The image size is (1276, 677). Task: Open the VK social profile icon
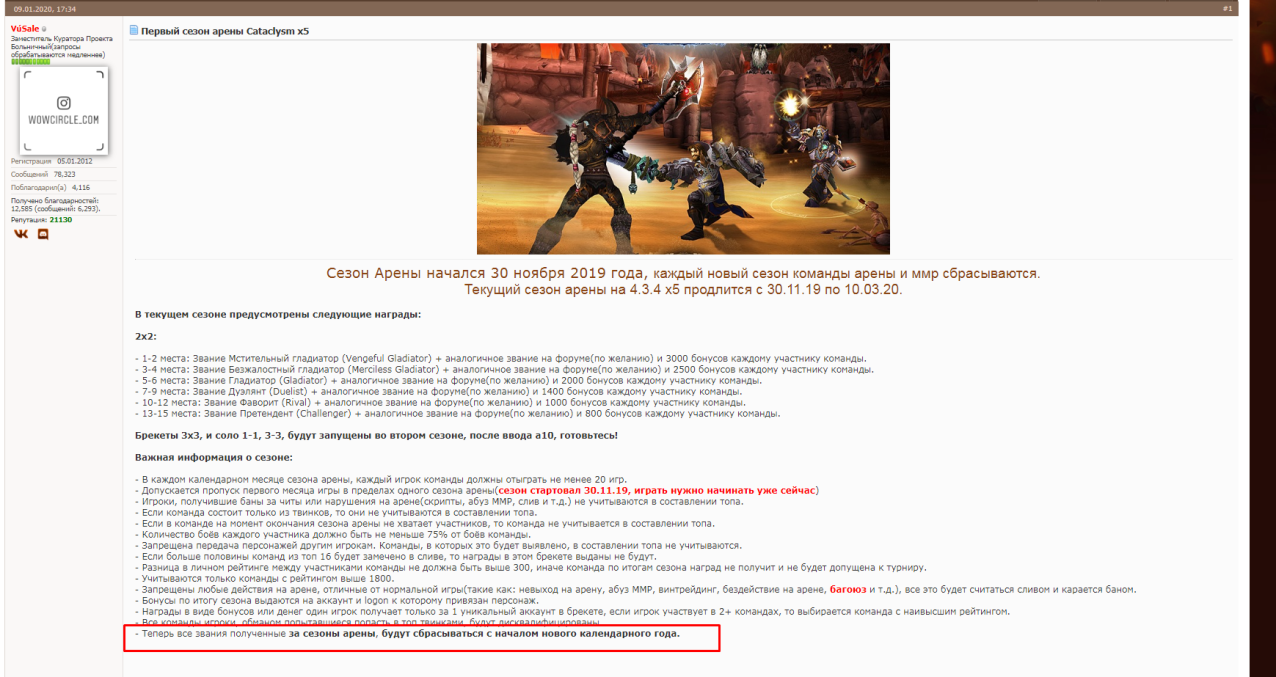click(x=21, y=234)
